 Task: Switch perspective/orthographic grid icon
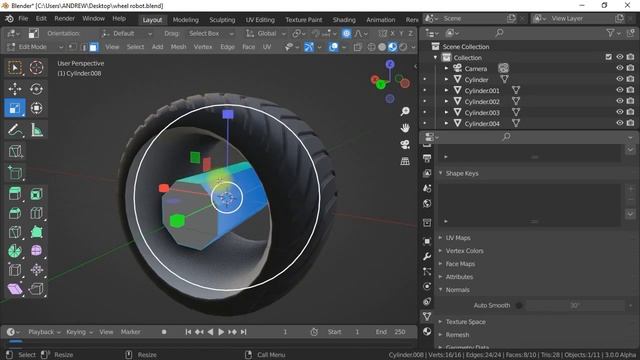tap(405, 161)
